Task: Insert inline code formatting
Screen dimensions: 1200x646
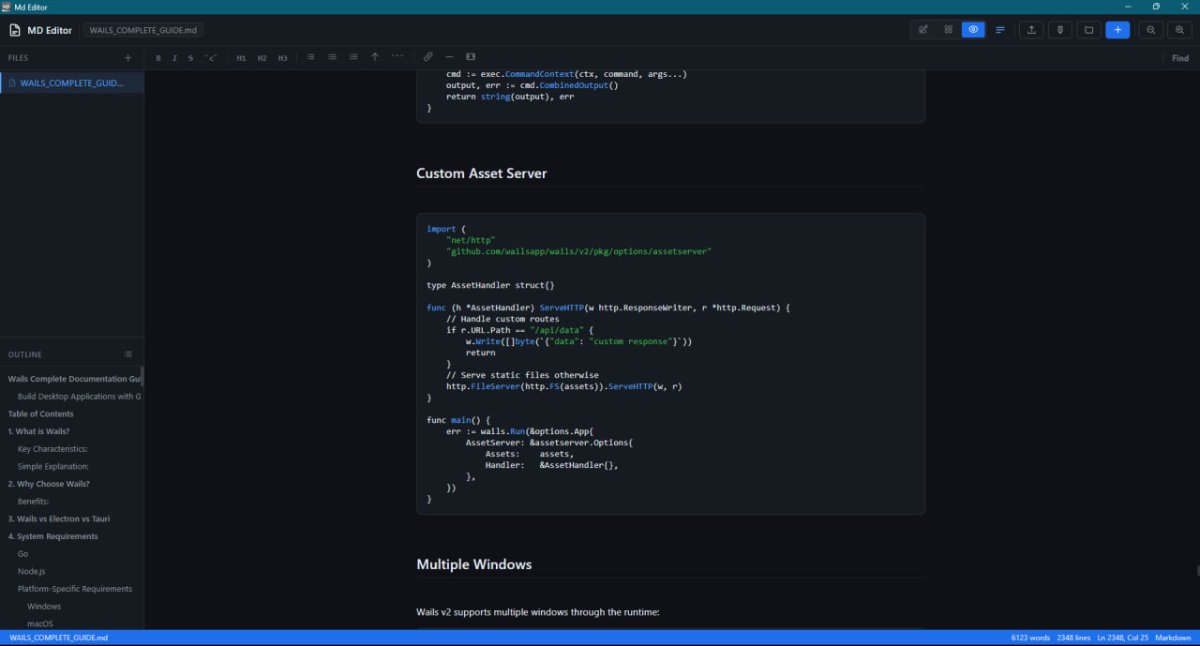Action: point(211,58)
